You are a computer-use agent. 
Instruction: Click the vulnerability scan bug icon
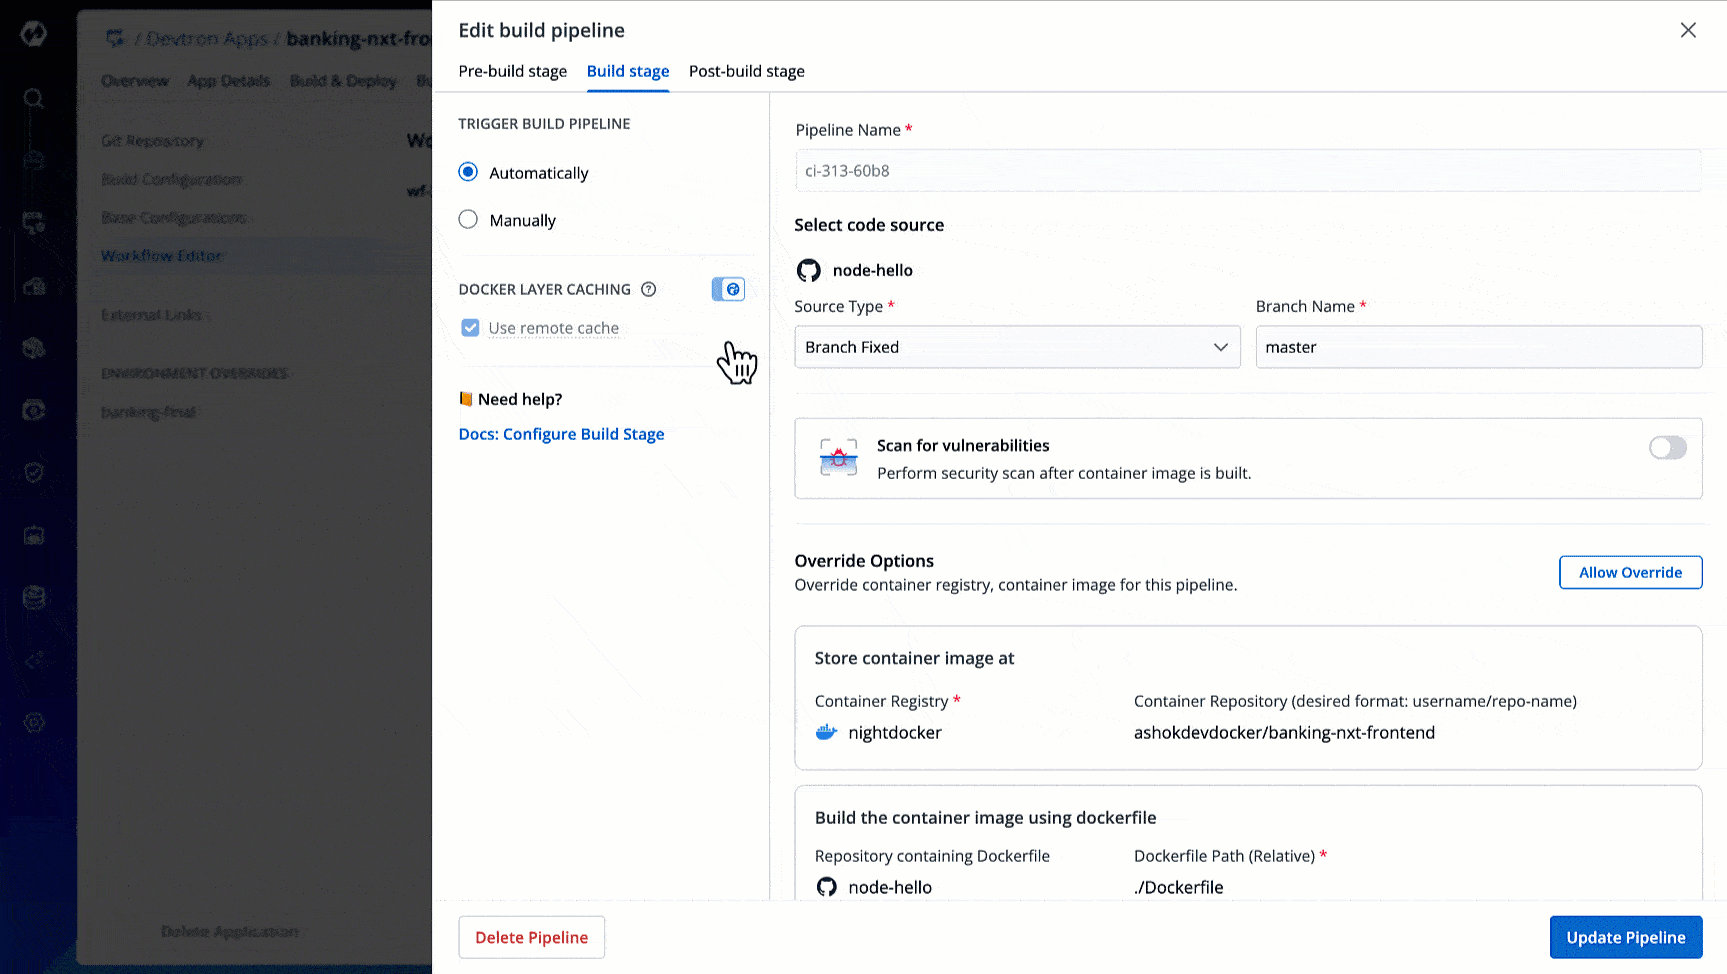tap(838, 458)
